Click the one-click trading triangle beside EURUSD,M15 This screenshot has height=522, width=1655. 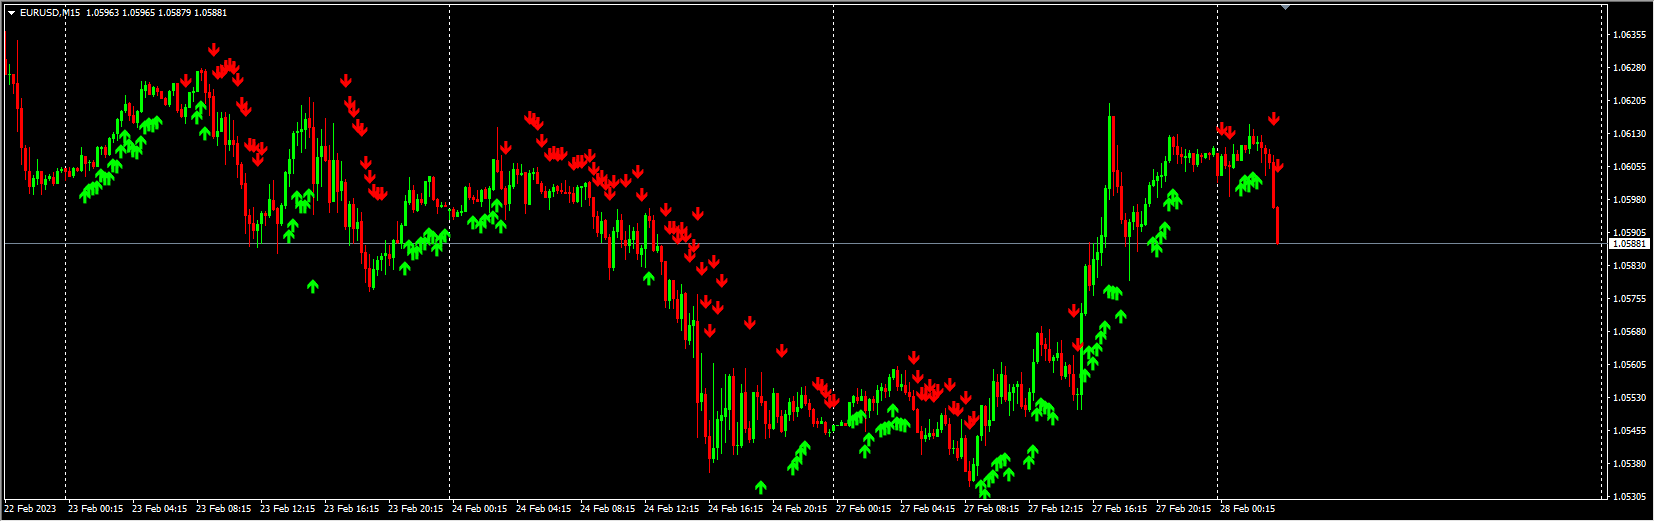11,13
